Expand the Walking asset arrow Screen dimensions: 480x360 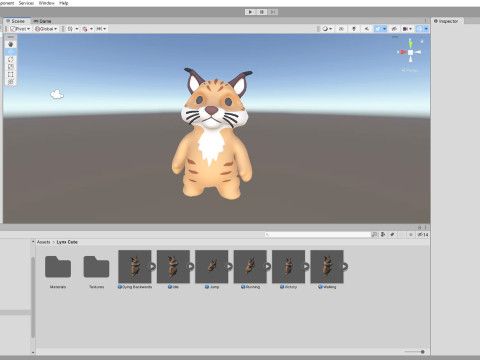tap(344, 266)
